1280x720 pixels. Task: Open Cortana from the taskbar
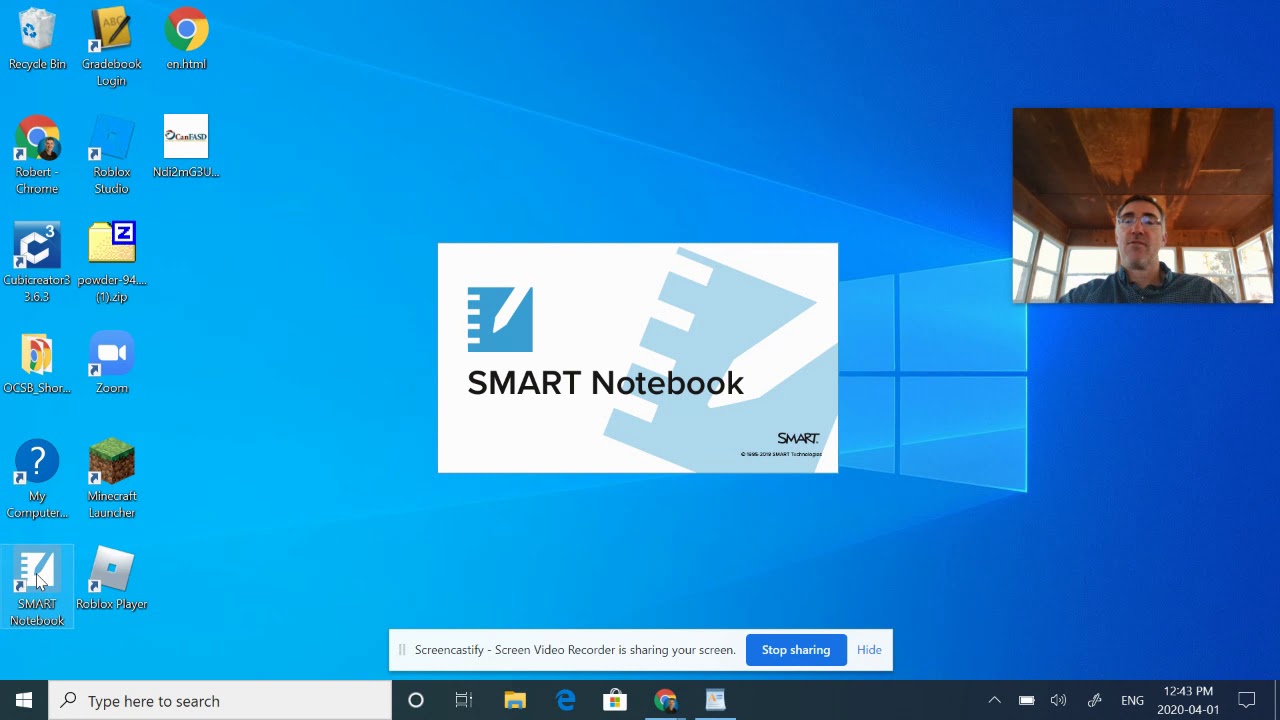click(416, 700)
